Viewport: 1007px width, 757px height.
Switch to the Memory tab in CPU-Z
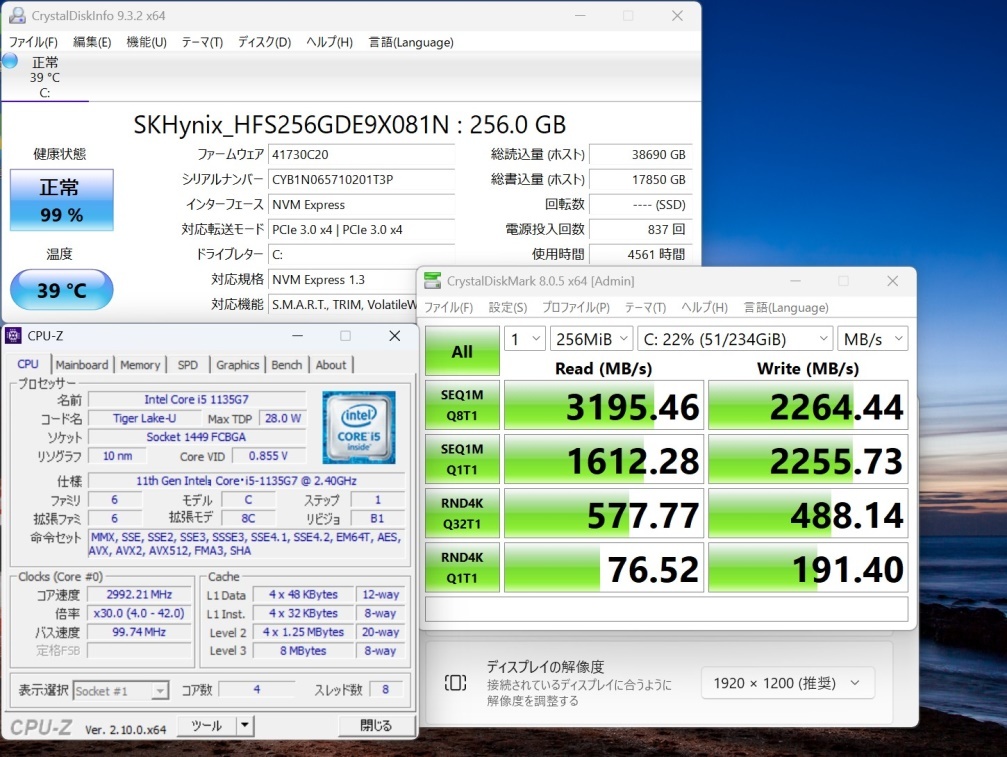(x=140, y=365)
